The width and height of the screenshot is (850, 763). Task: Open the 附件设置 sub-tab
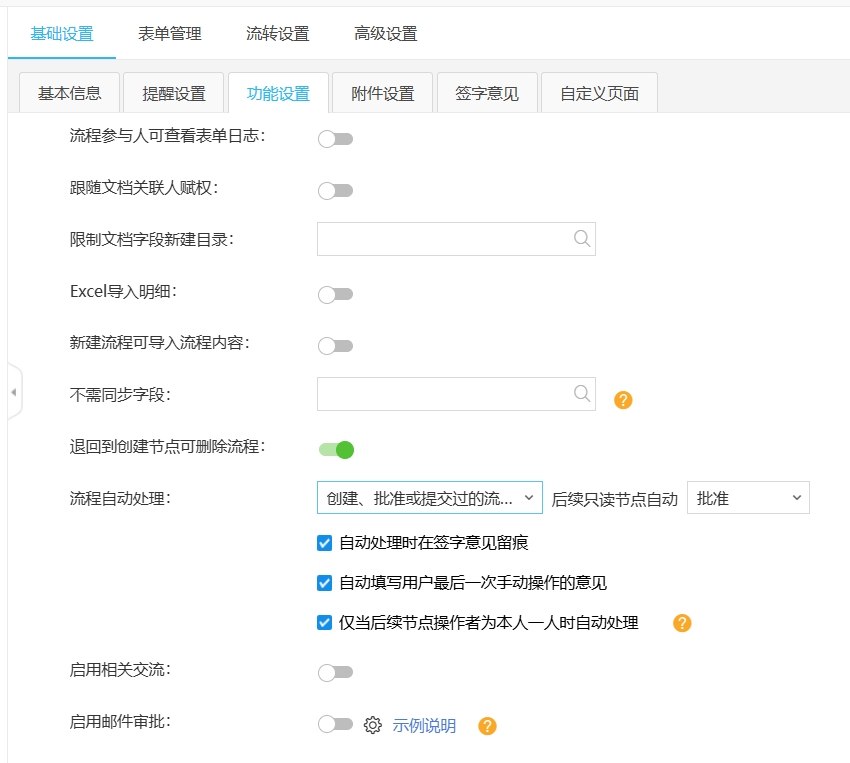382,94
